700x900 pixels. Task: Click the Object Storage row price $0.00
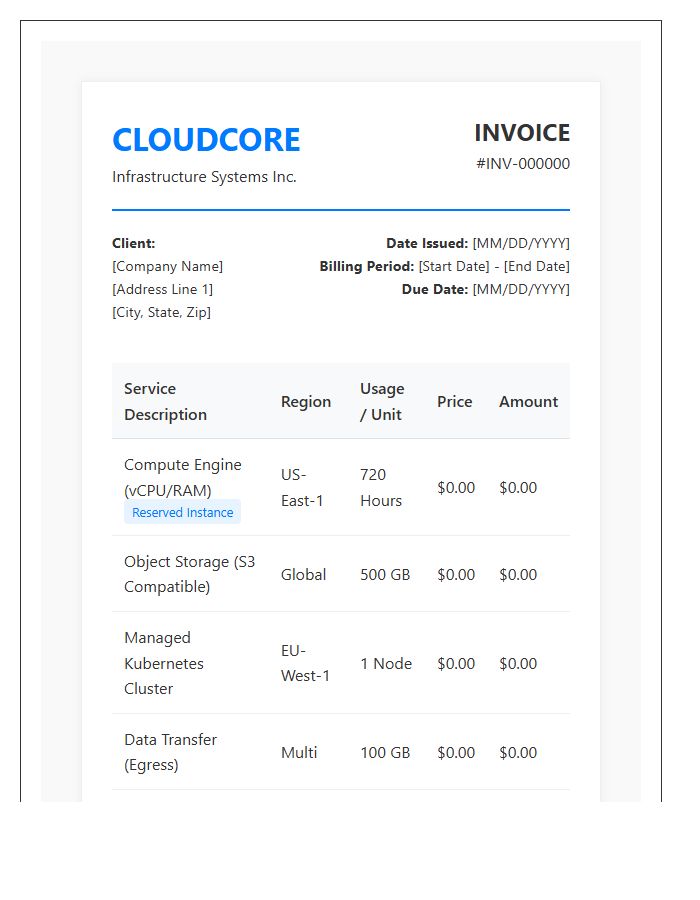456,575
